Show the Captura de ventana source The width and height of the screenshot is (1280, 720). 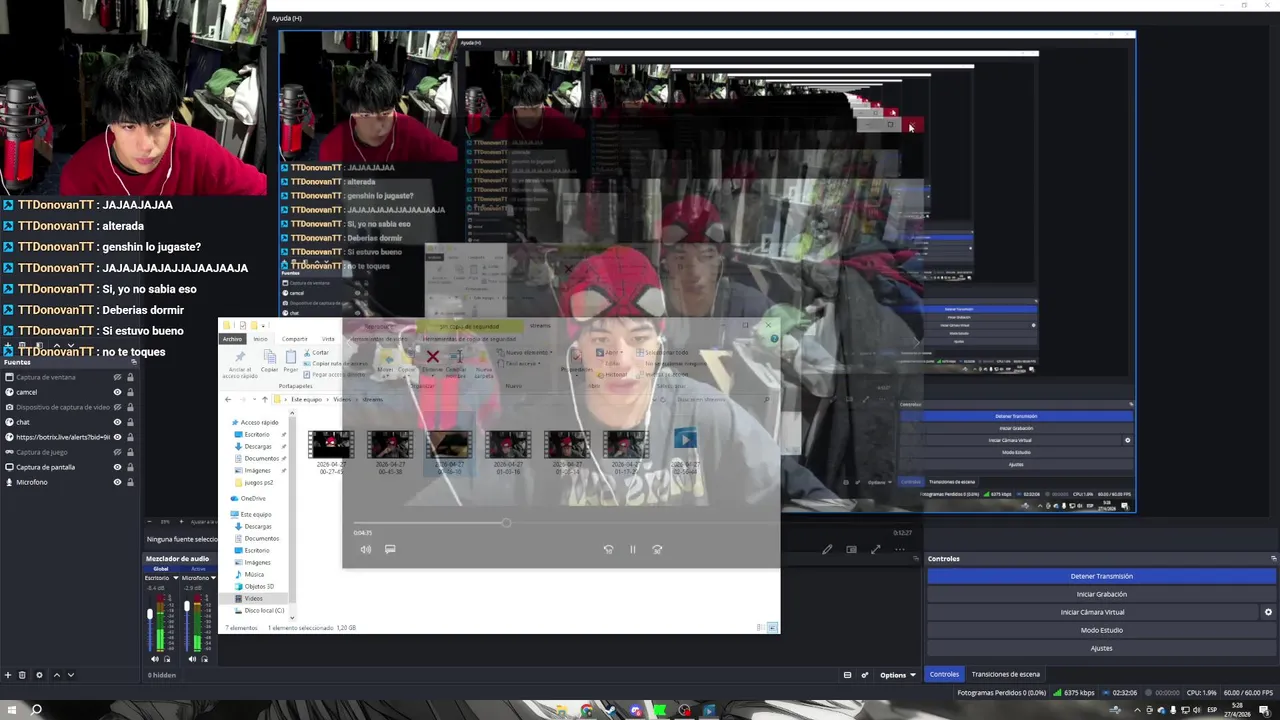coord(117,377)
